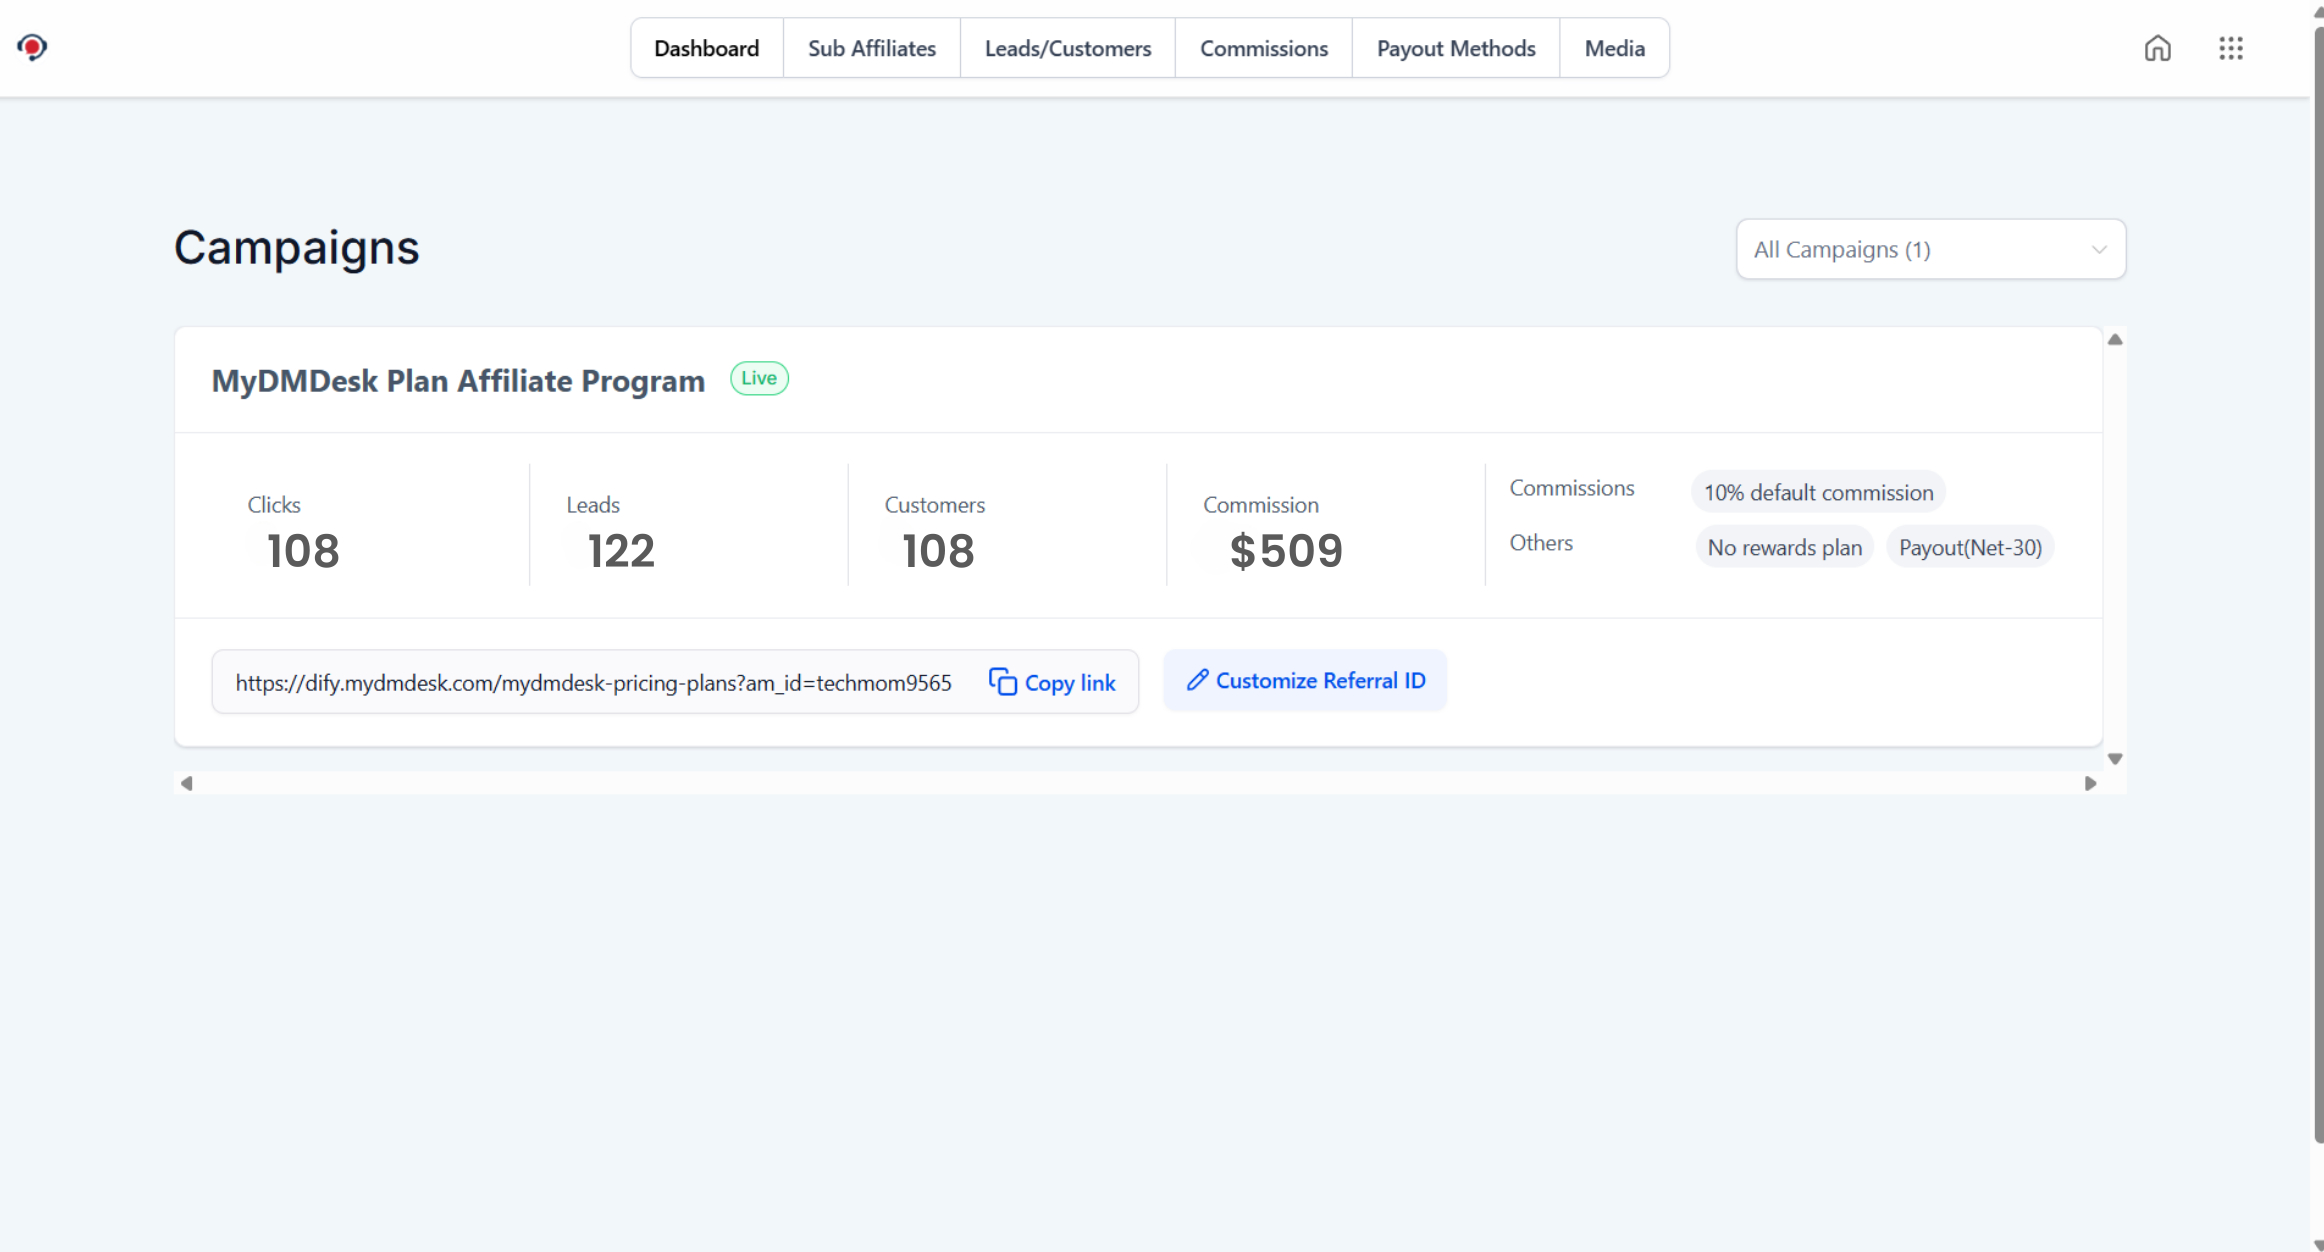Click the horizontal scroll right arrow
Image resolution: width=2324 pixels, height=1252 pixels.
pyautogui.click(x=2090, y=783)
